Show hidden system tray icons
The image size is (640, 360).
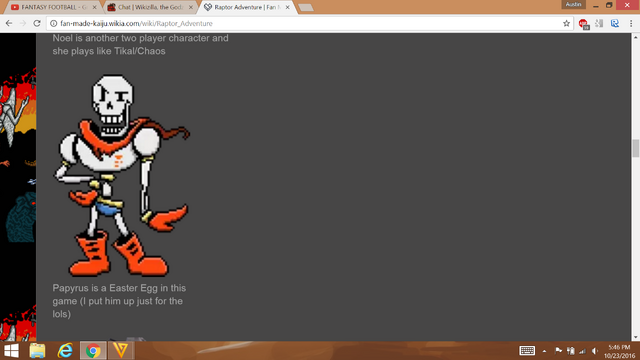[x=544, y=351]
